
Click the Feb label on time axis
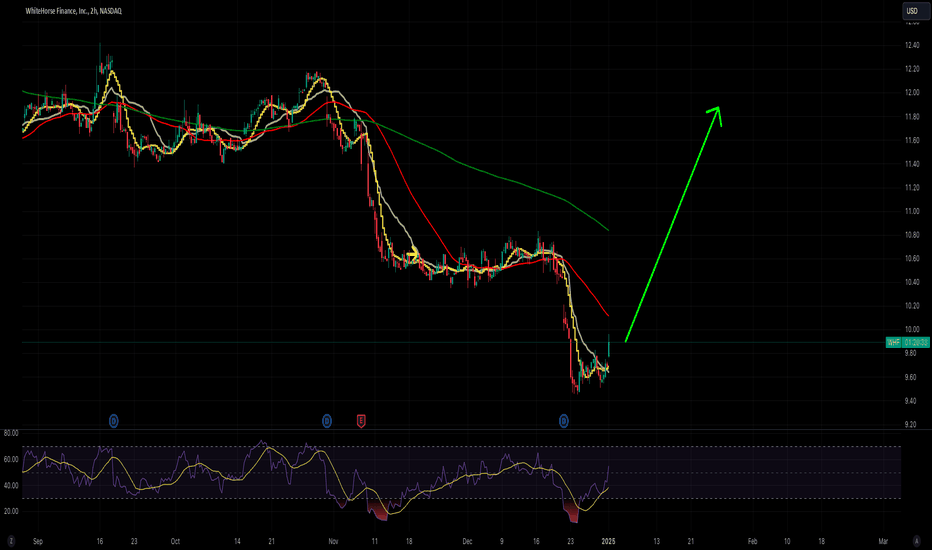[x=752, y=542]
